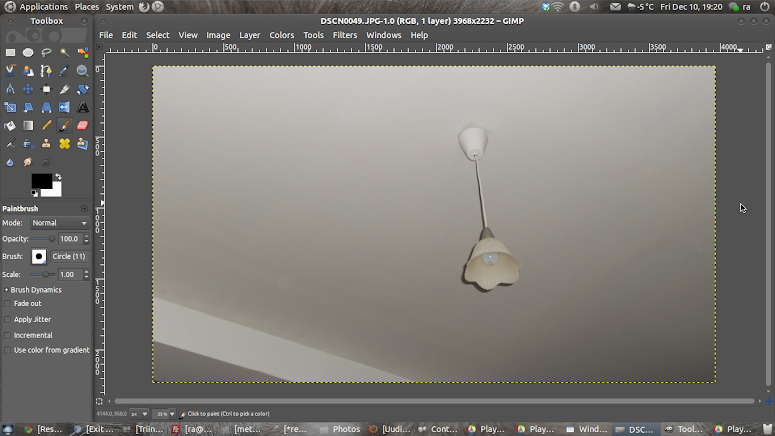Turn on Apply Jitter option
This screenshot has width=775, height=436.
(8, 320)
